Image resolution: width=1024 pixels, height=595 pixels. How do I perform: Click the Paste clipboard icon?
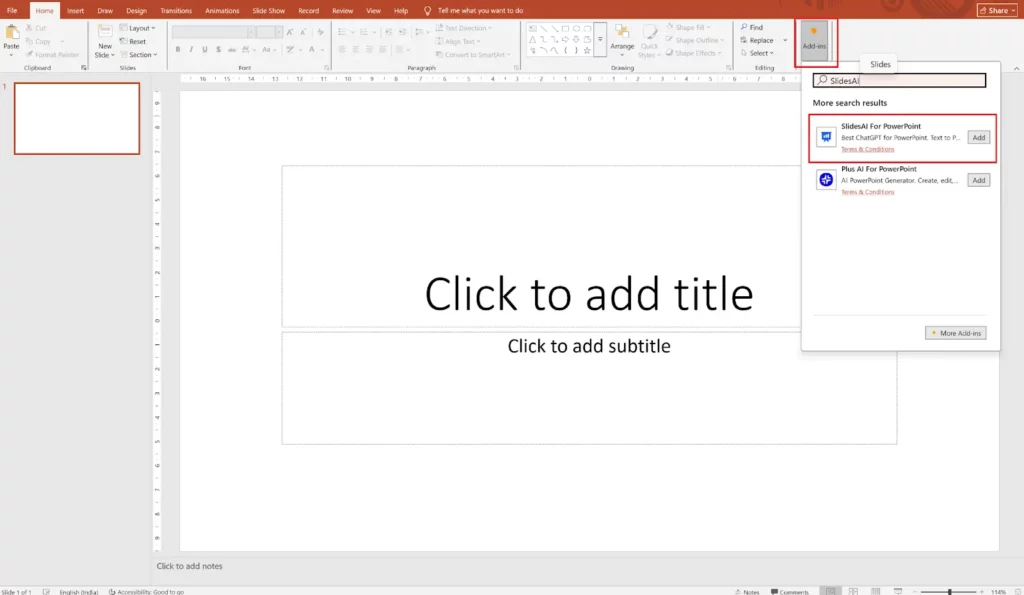[x=11, y=36]
